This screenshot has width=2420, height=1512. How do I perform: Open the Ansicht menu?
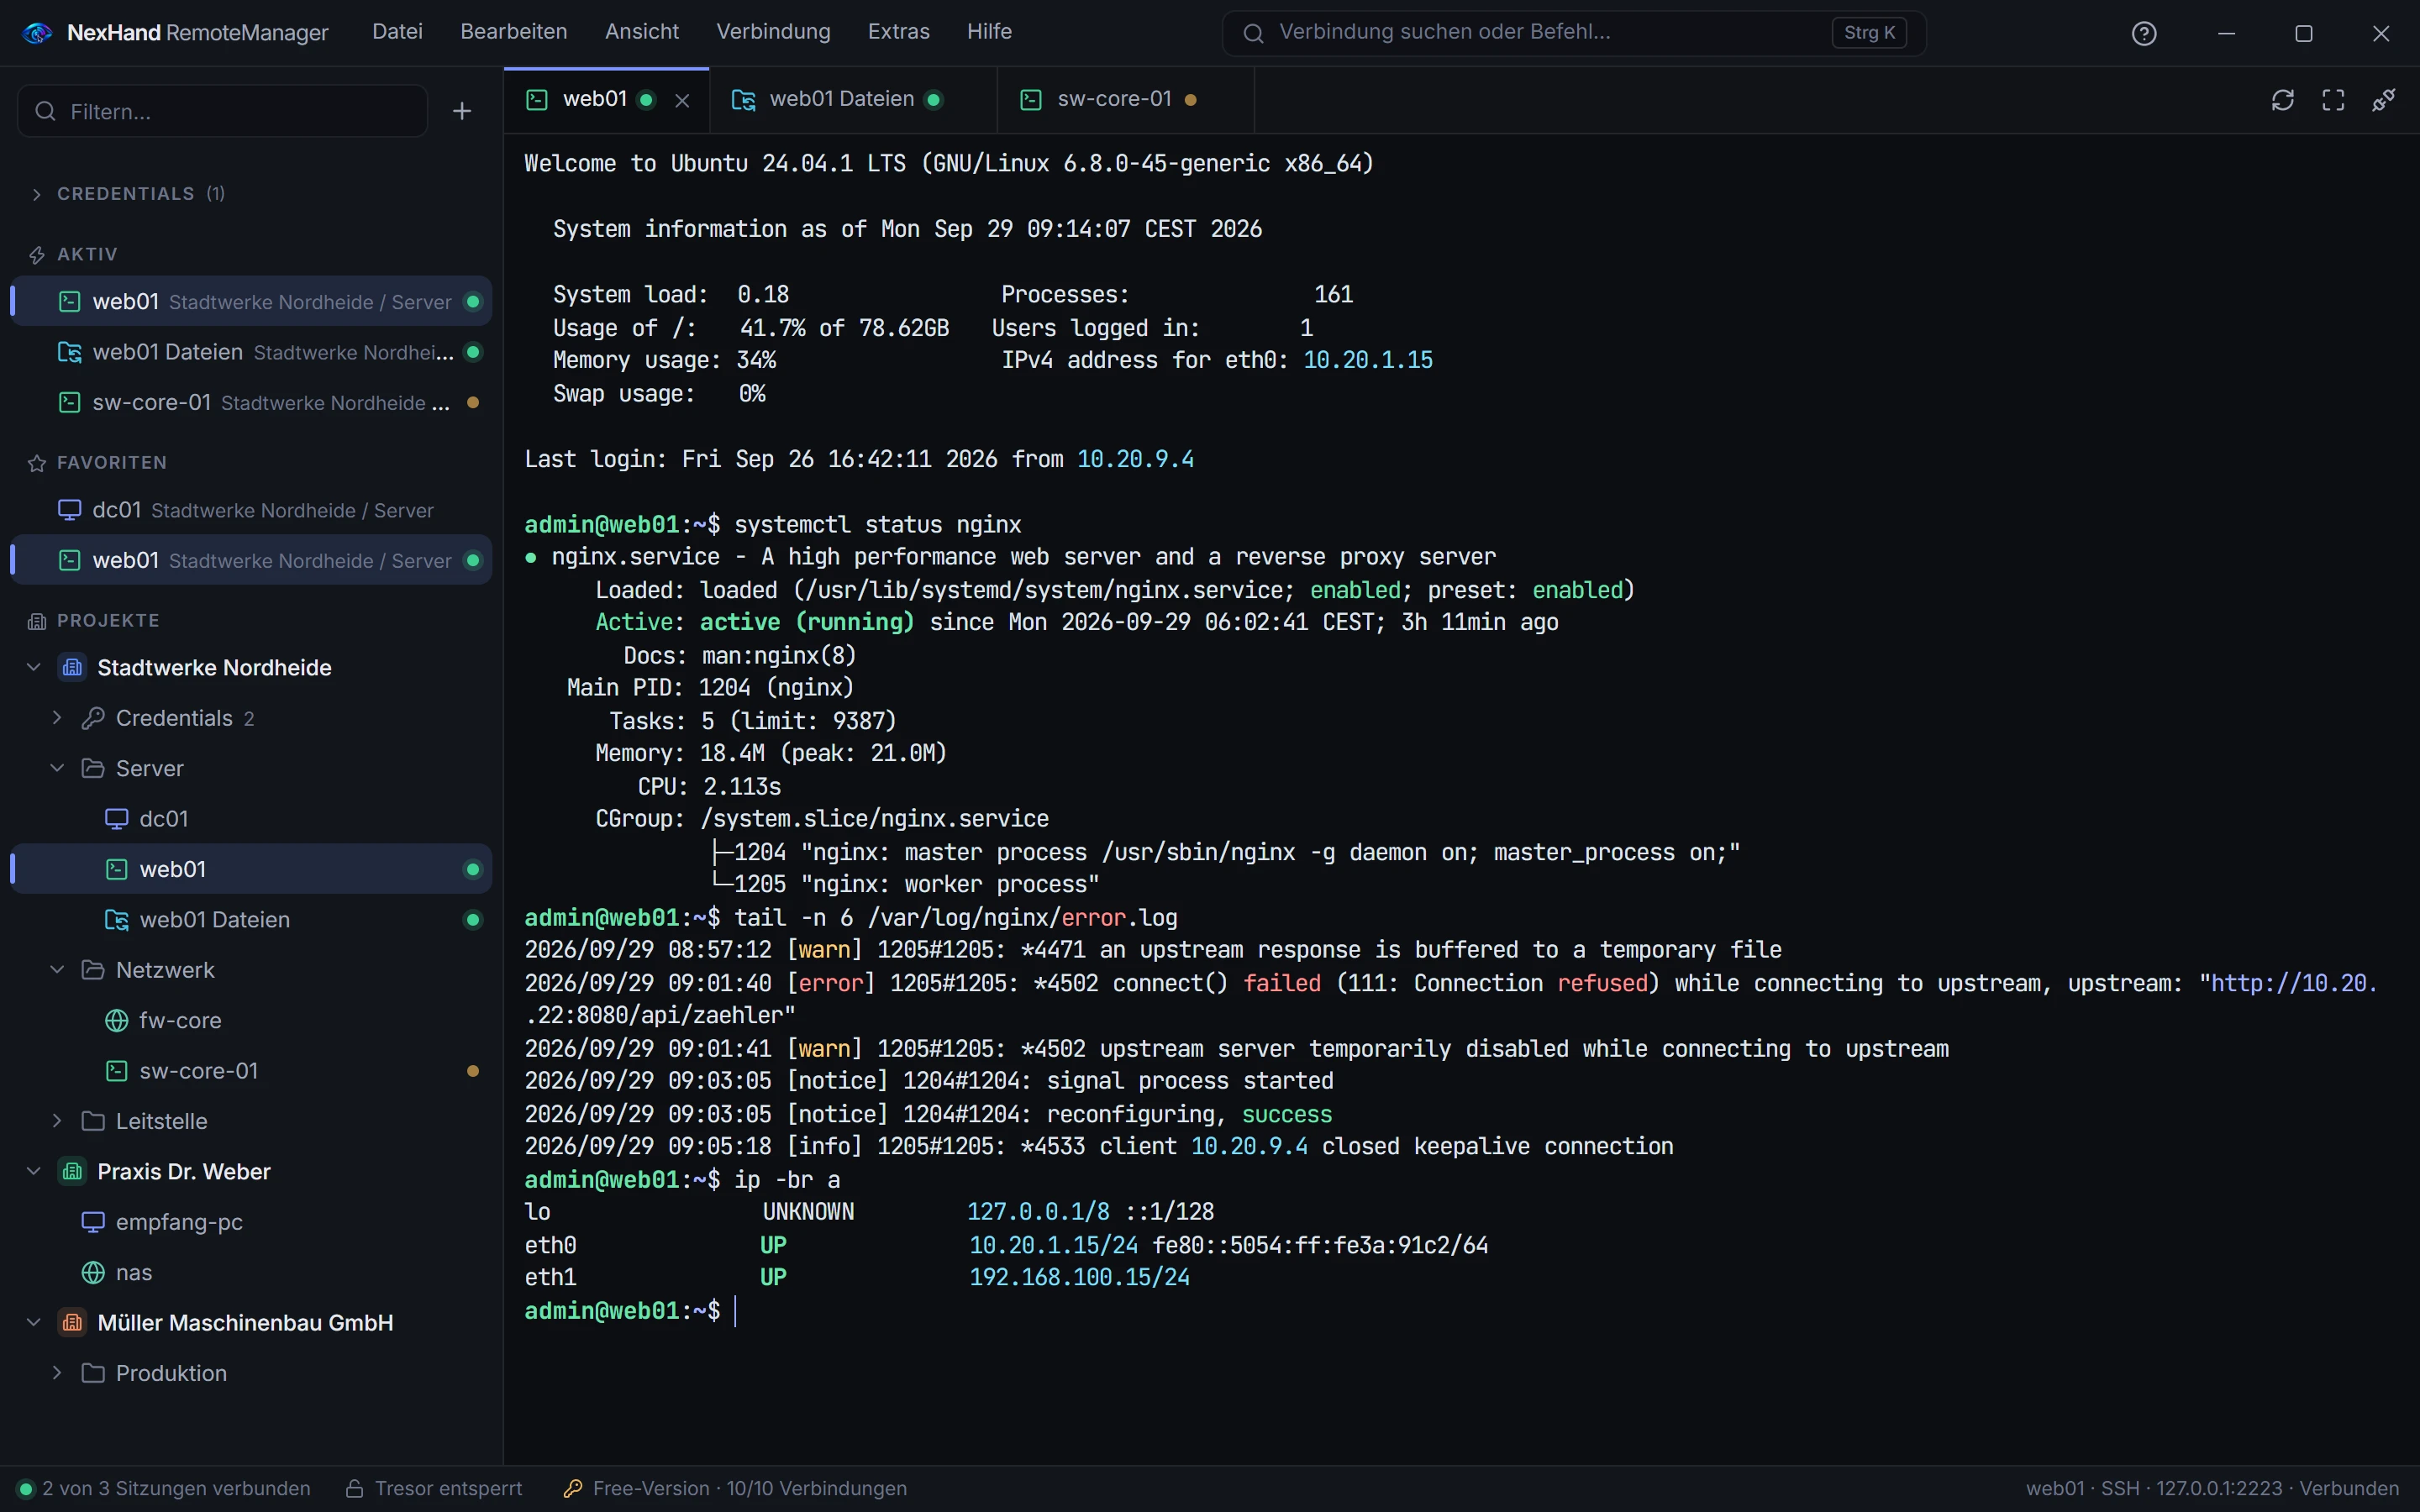point(642,32)
